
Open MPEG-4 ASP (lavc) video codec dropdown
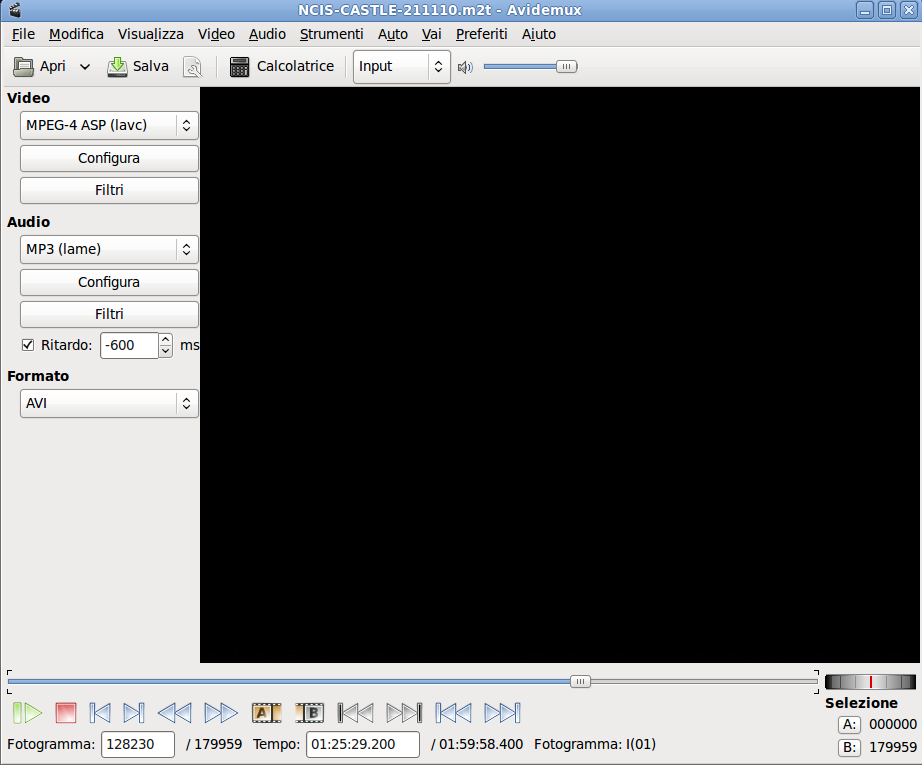click(x=109, y=125)
